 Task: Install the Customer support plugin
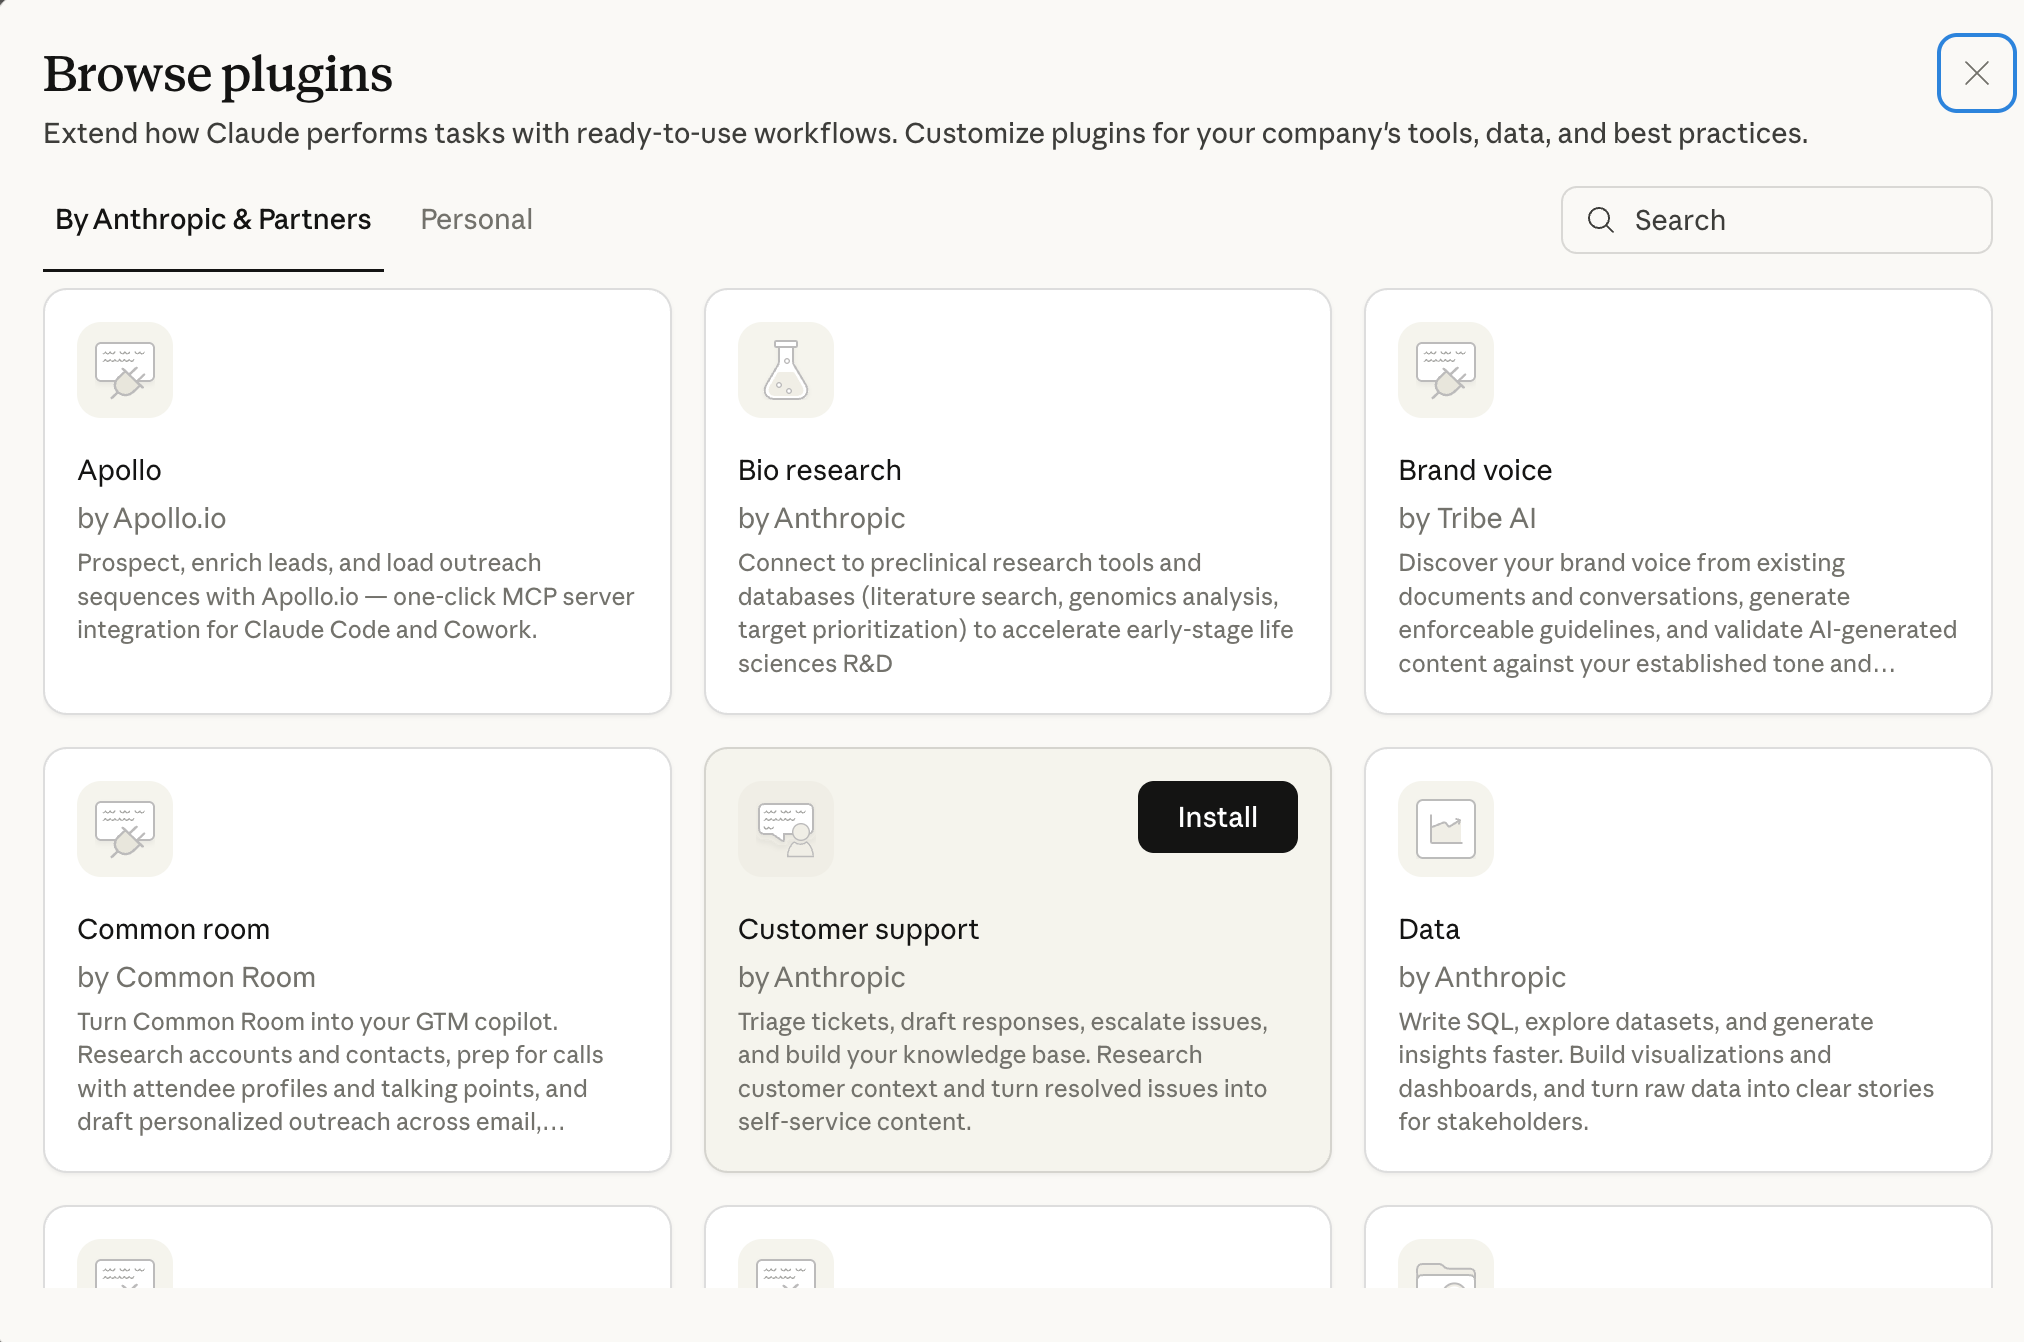click(1217, 817)
